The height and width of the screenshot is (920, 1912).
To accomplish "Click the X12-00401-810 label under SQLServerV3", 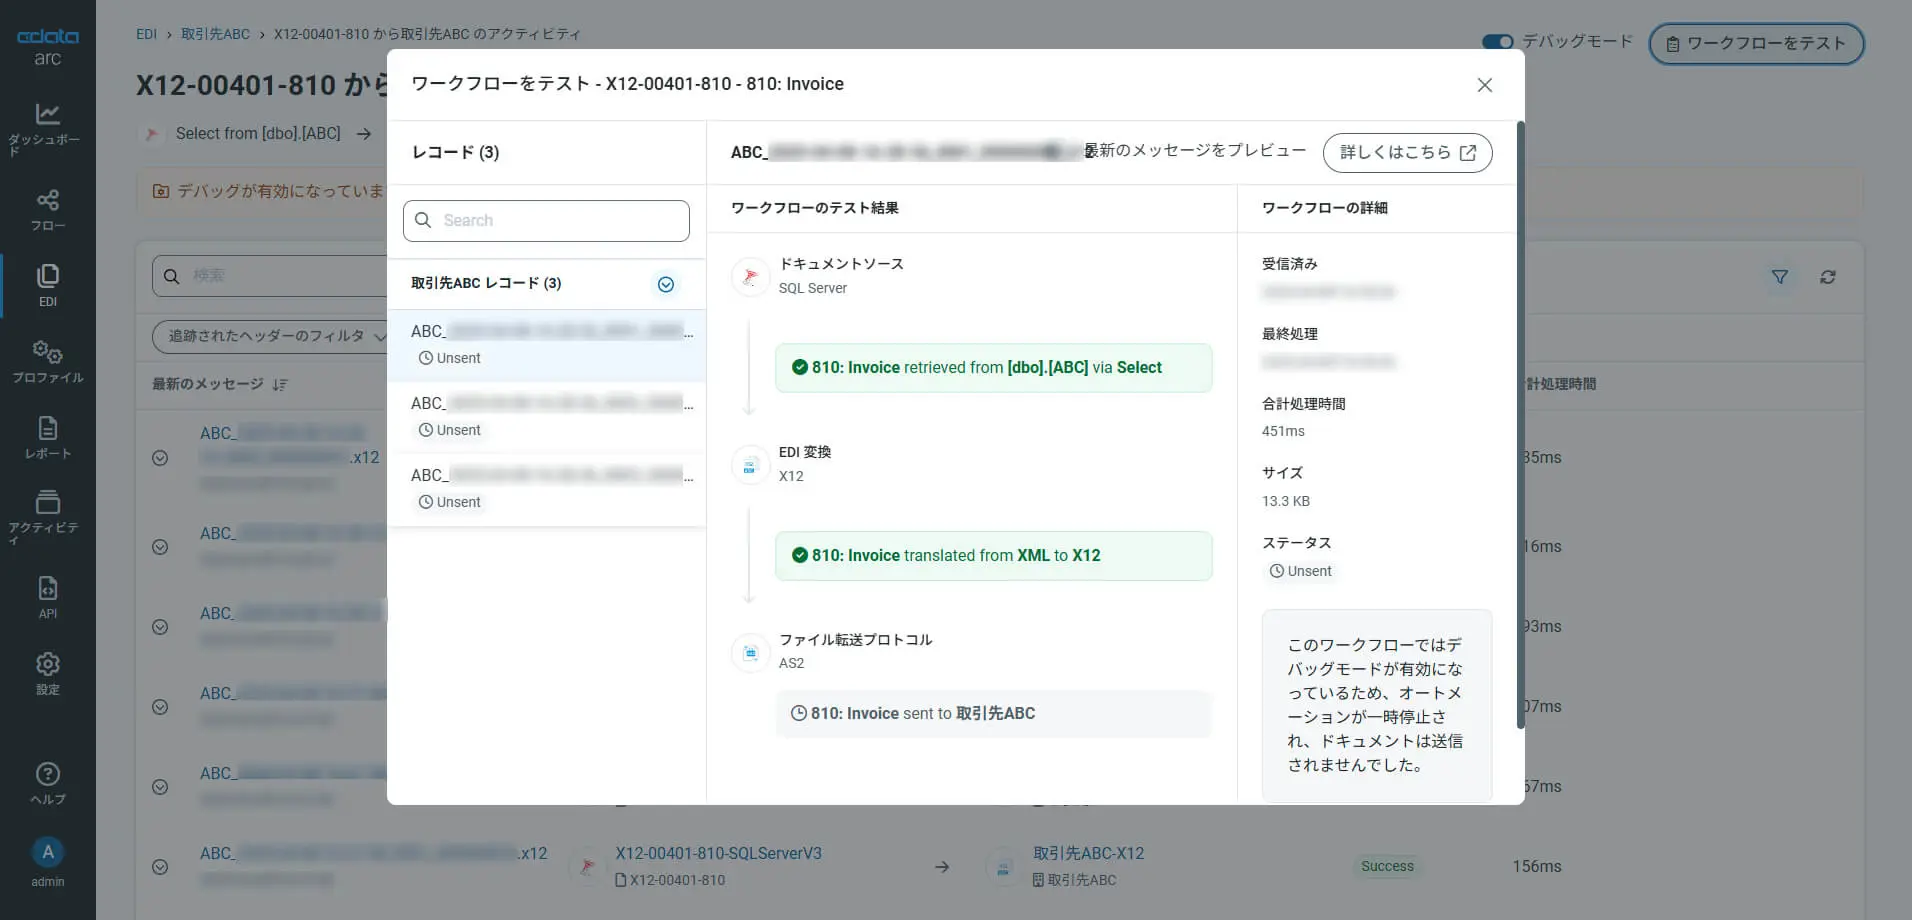I will pos(670,881).
